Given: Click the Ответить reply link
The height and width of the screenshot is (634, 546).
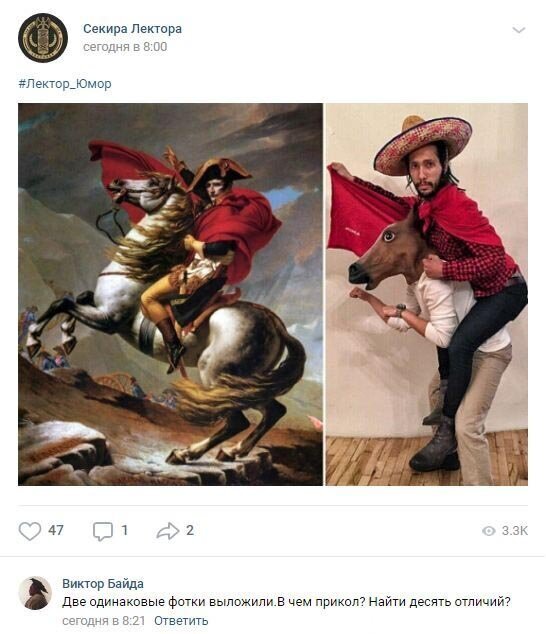Looking at the screenshot, I should (181, 620).
